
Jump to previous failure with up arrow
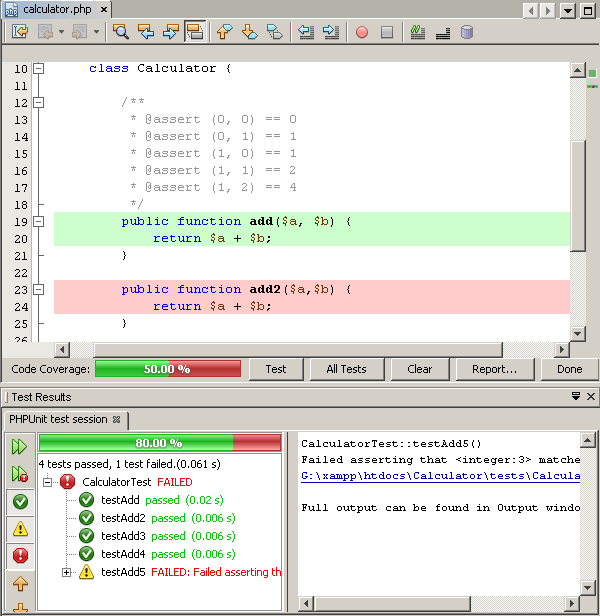click(19, 582)
